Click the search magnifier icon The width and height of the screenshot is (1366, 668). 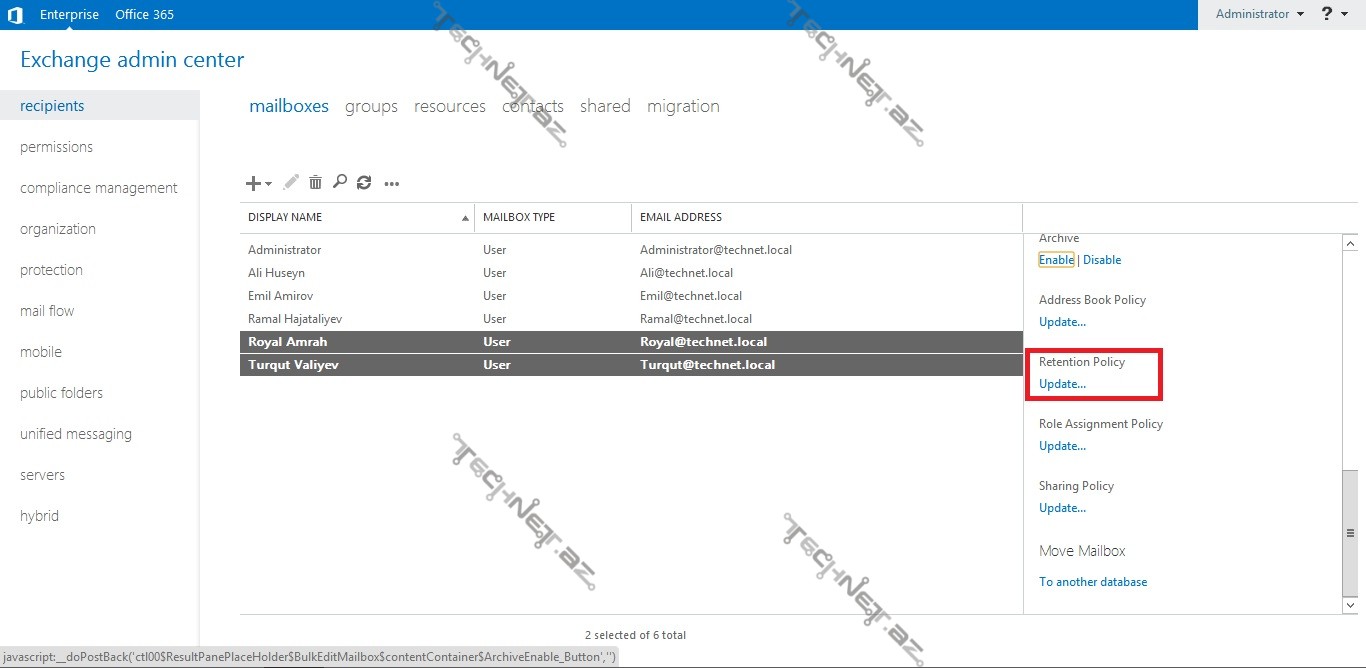pos(339,182)
